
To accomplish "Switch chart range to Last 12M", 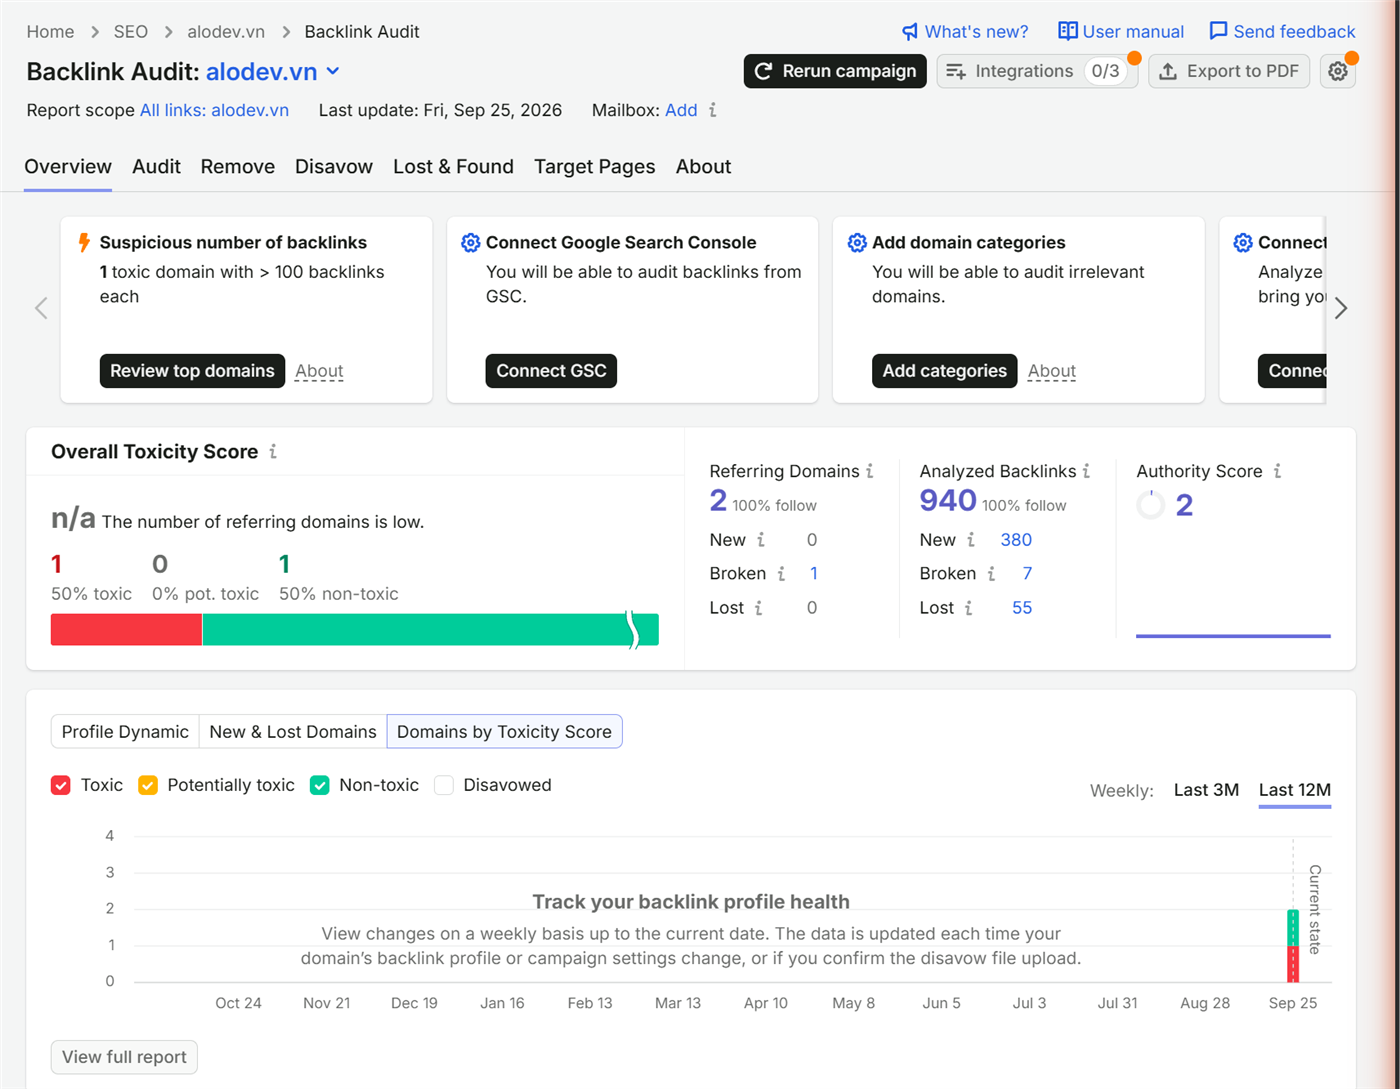I will [x=1295, y=790].
